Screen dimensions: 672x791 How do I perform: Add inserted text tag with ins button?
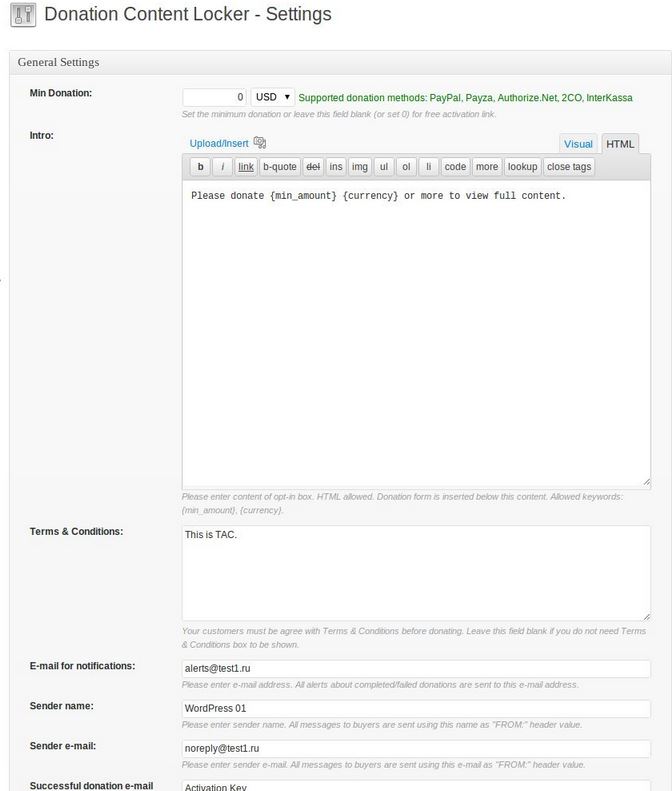click(x=336, y=166)
